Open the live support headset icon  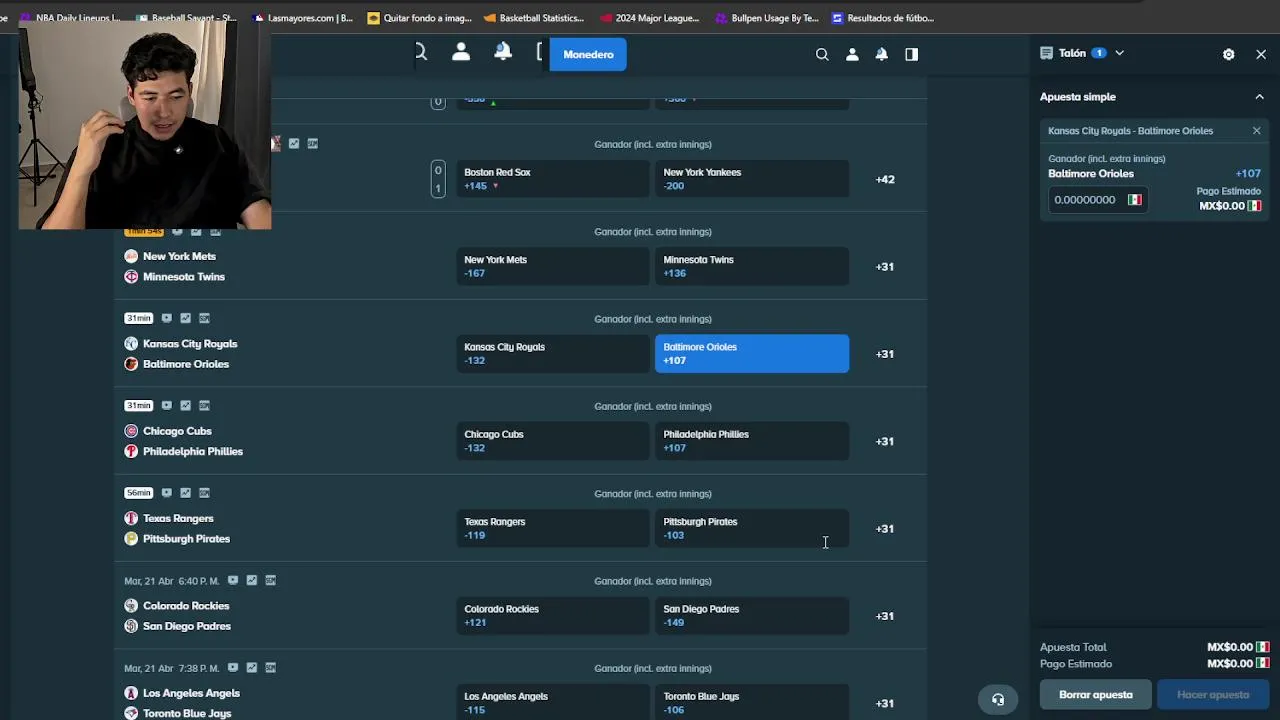click(x=998, y=700)
